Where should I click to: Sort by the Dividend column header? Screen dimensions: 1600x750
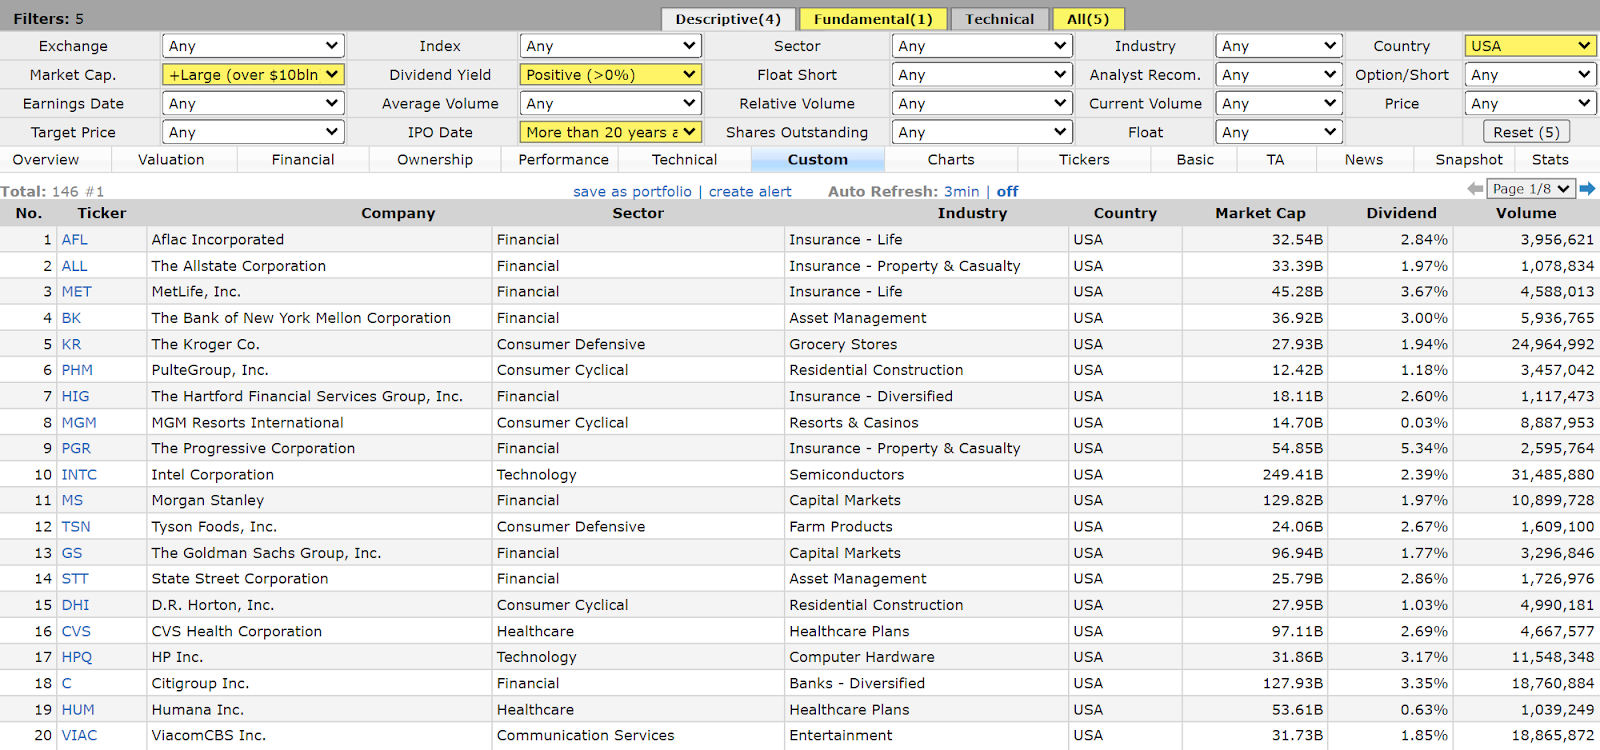coord(1401,213)
